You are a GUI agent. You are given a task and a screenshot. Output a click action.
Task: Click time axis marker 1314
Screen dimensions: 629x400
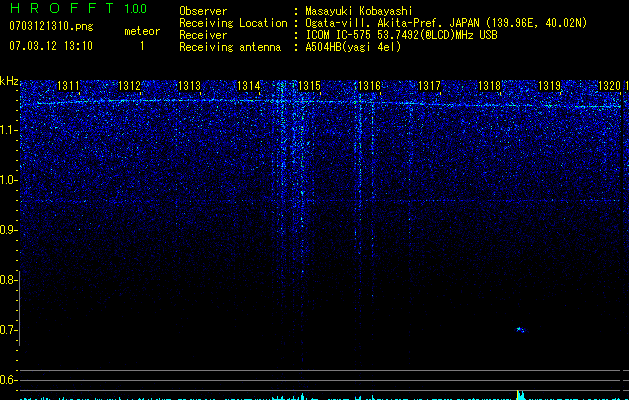[x=249, y=86]
